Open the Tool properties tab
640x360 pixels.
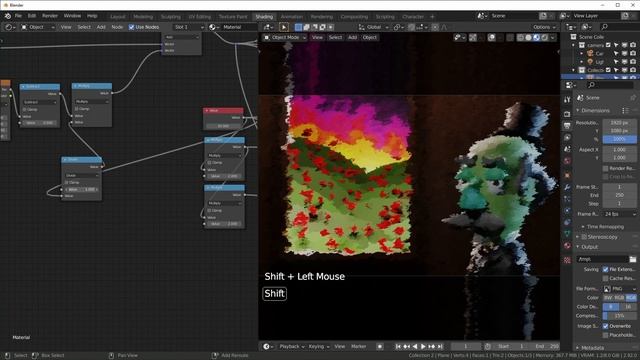[567, 100]
